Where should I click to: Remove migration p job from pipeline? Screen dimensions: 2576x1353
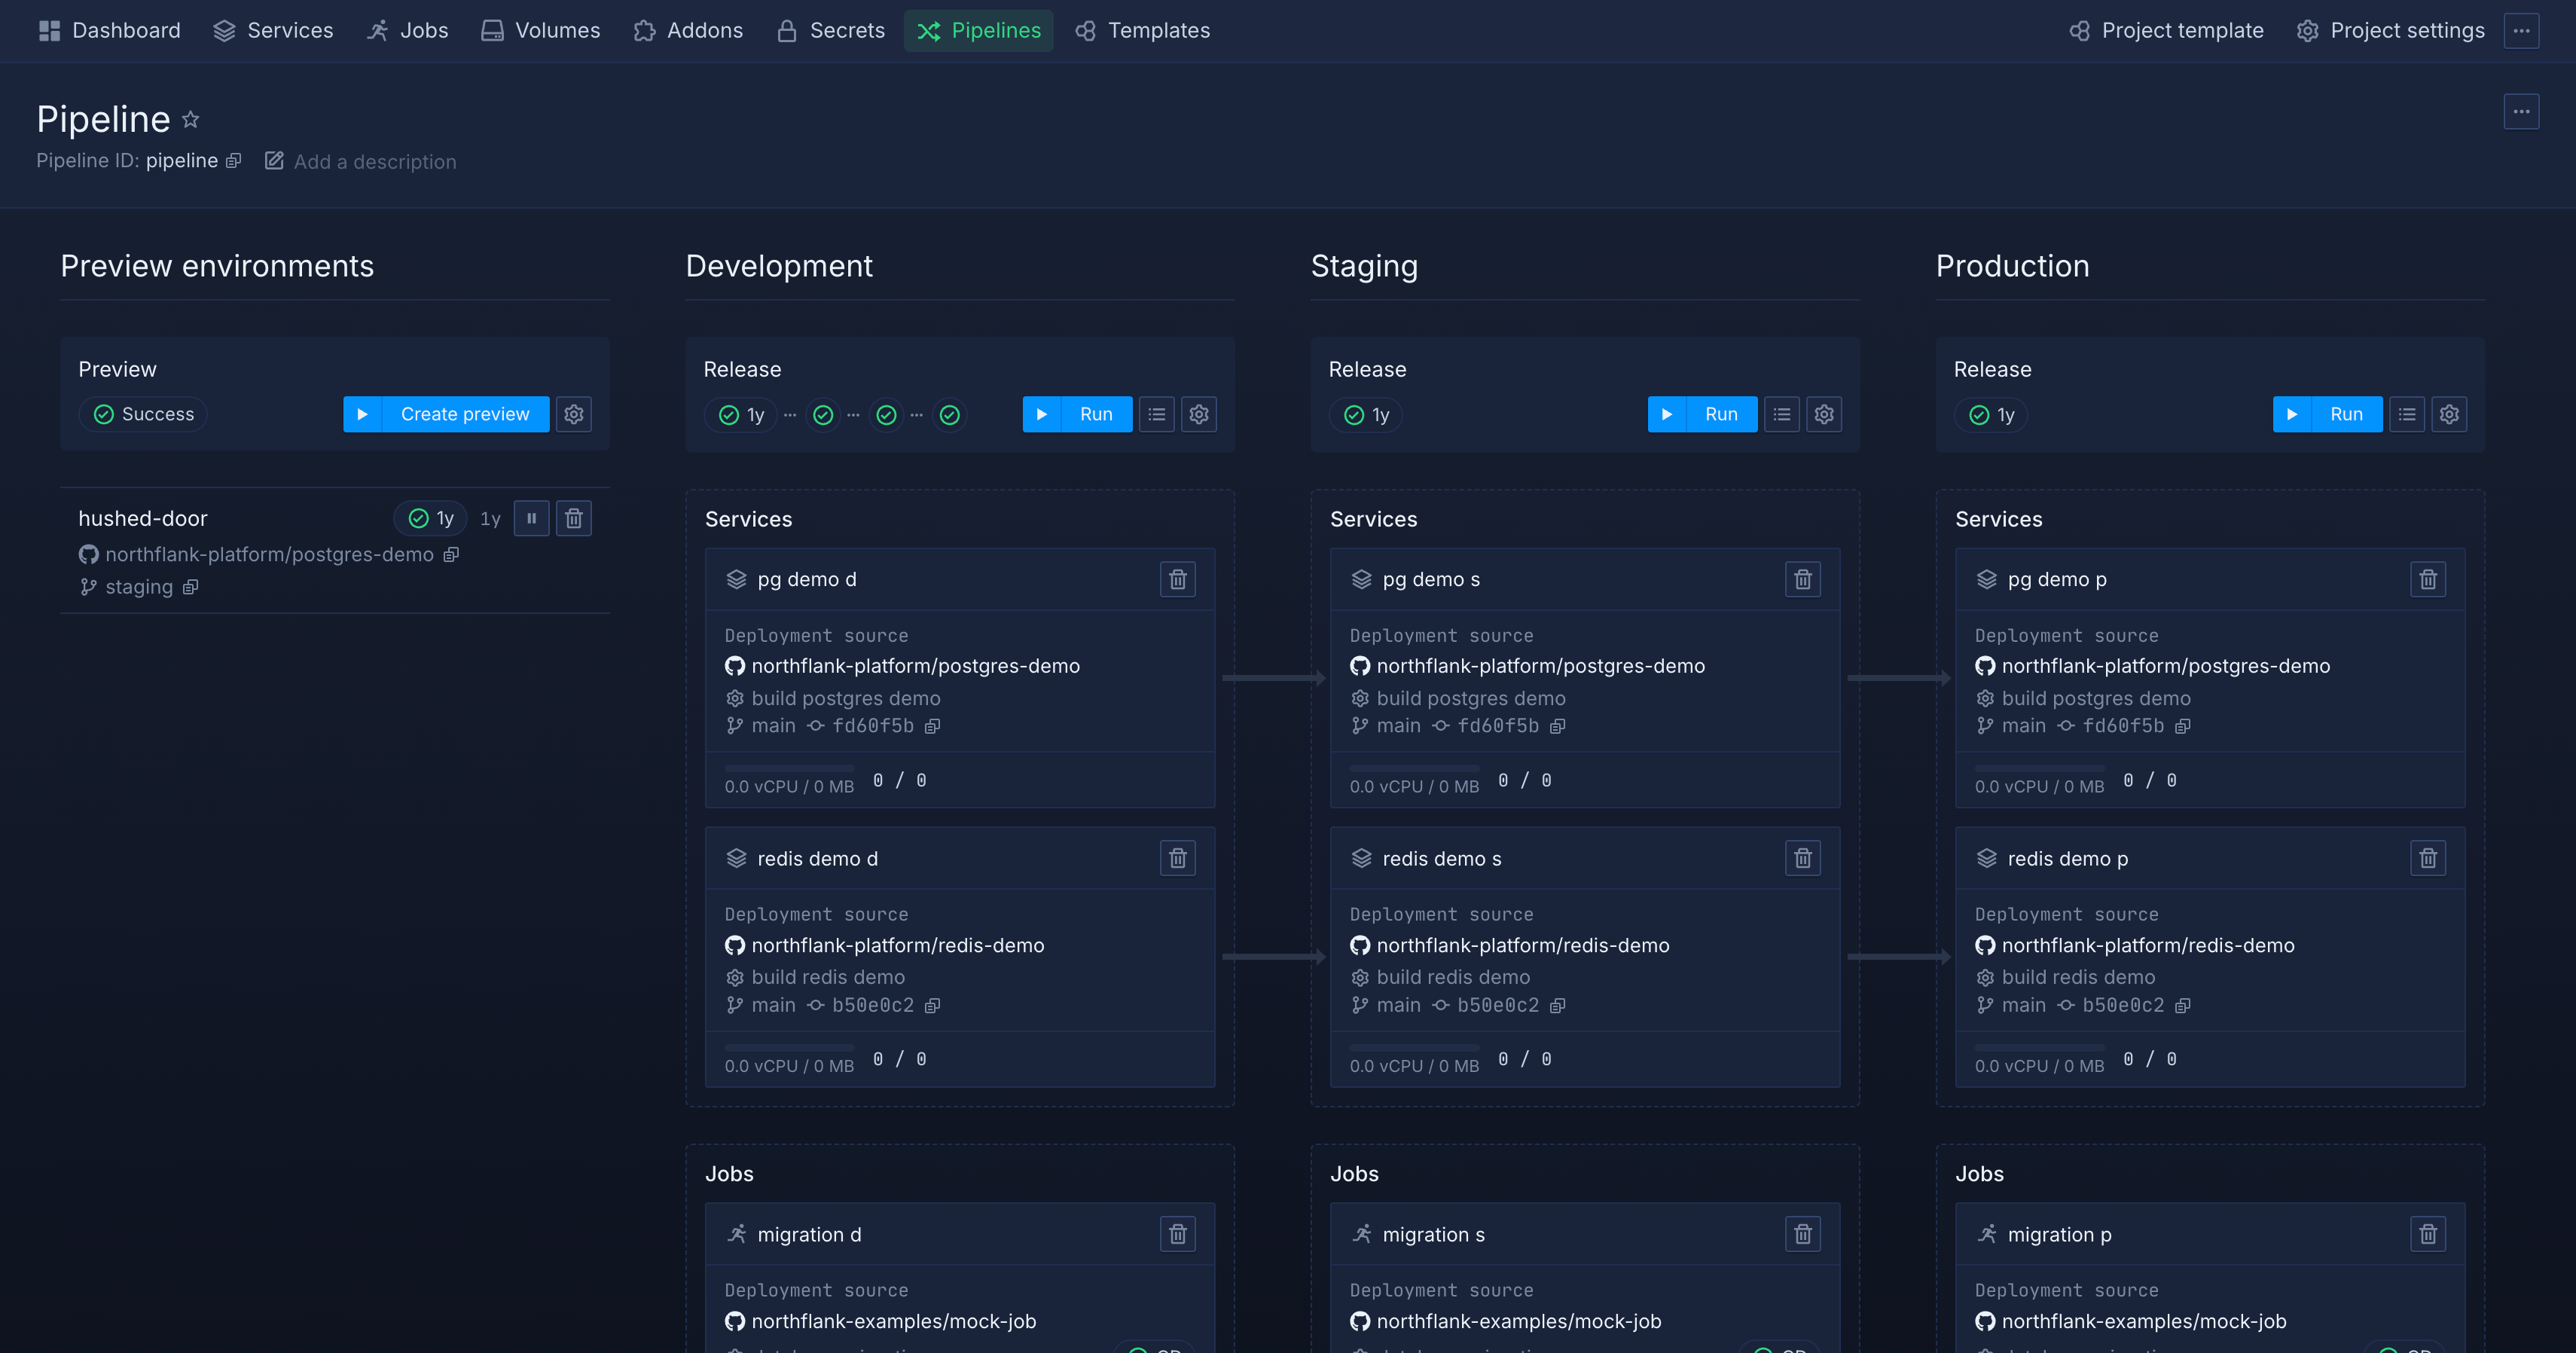coord(2428,1234)
